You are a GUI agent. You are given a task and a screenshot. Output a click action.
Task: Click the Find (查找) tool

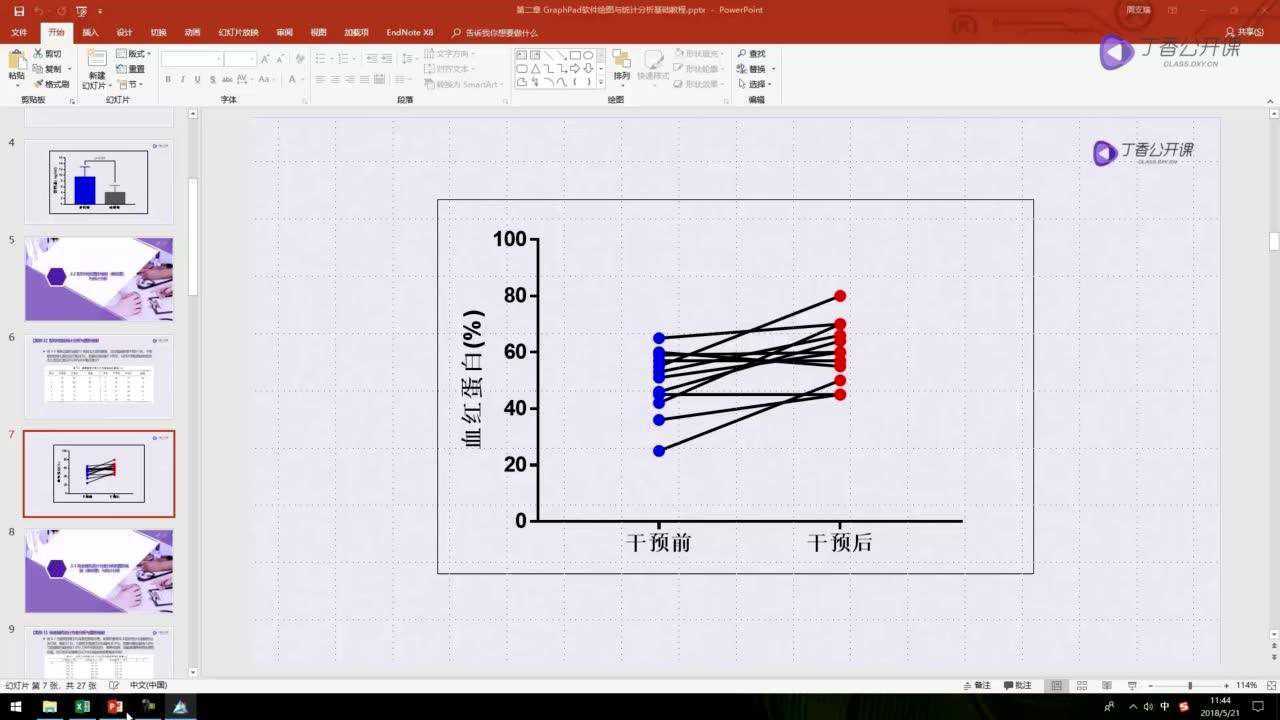point(751,54)
